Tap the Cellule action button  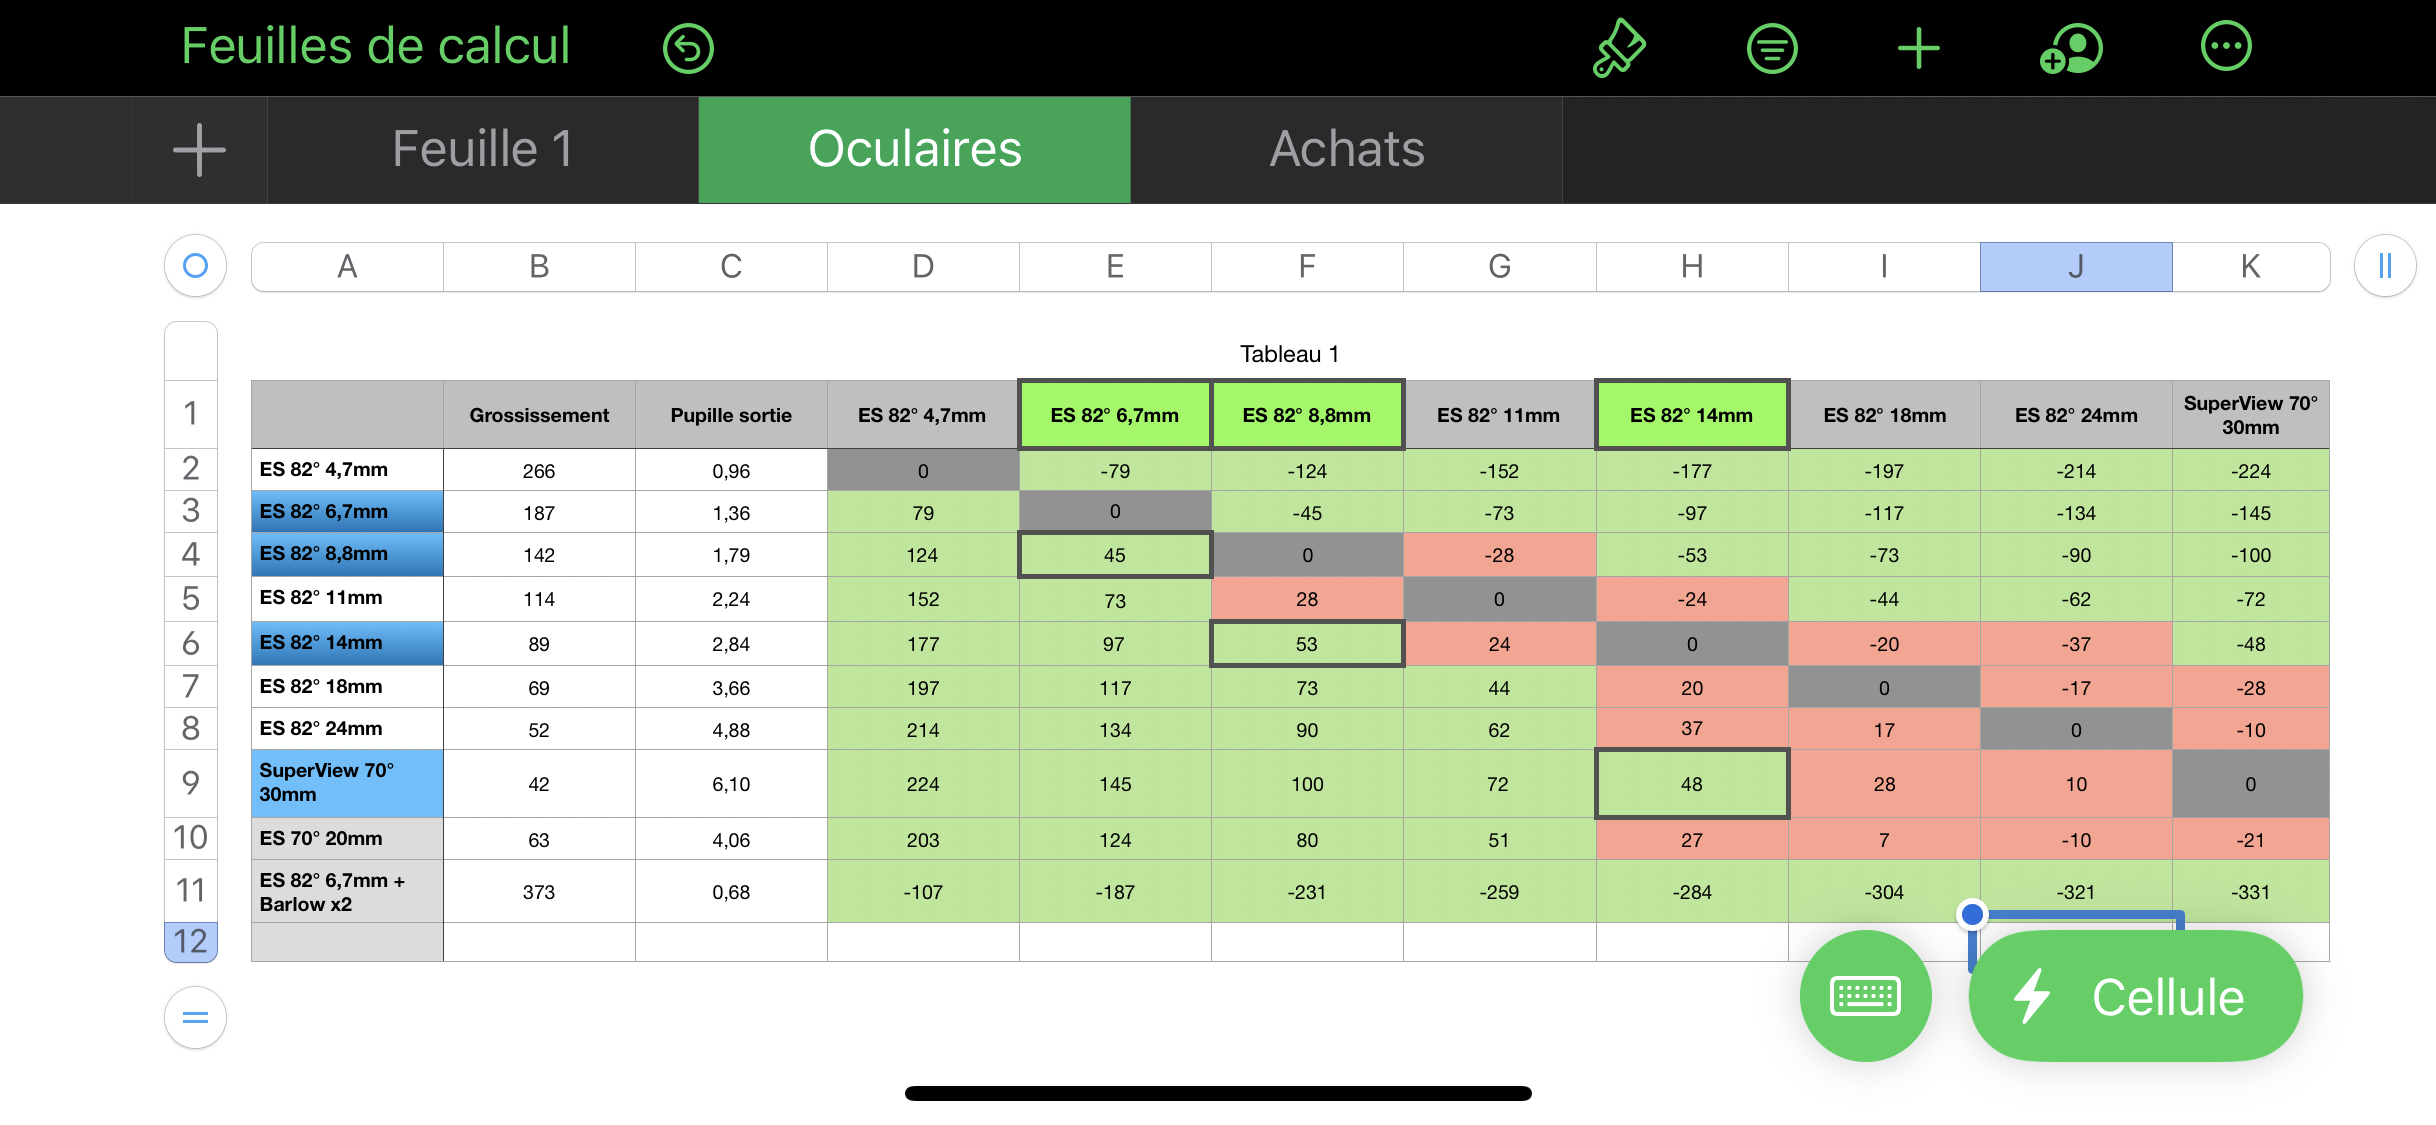pyautogui.click(x=2135, y=996)
